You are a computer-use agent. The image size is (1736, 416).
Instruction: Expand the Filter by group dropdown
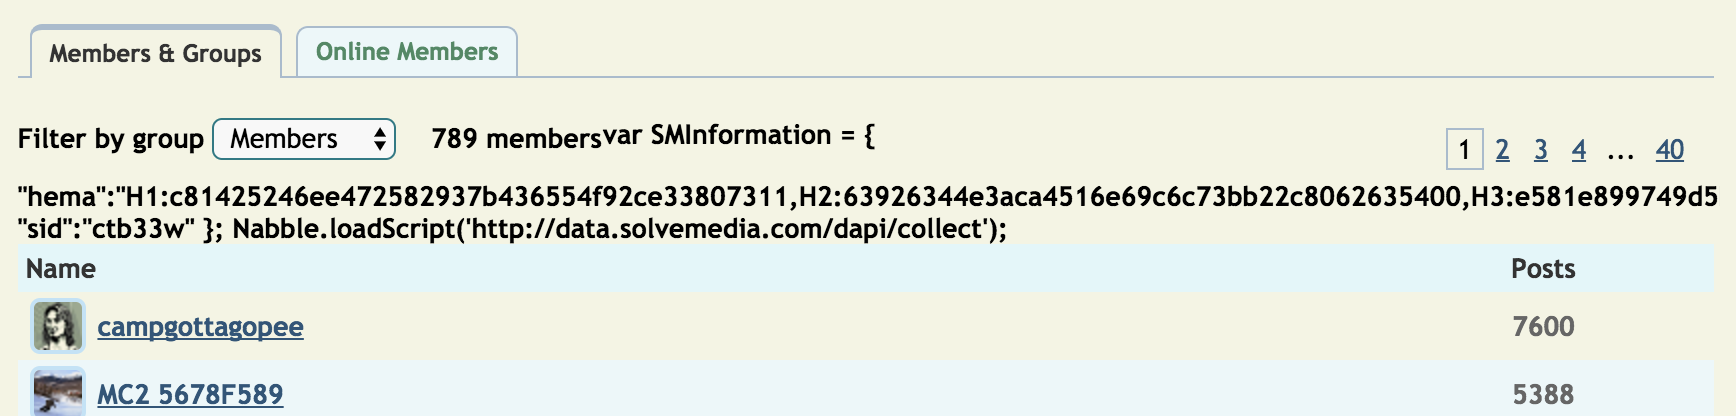tap(304, 139)
